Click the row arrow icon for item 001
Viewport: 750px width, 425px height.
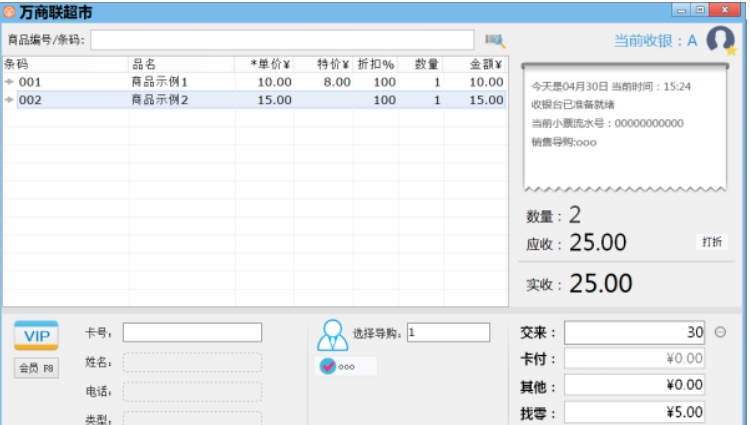9,82
